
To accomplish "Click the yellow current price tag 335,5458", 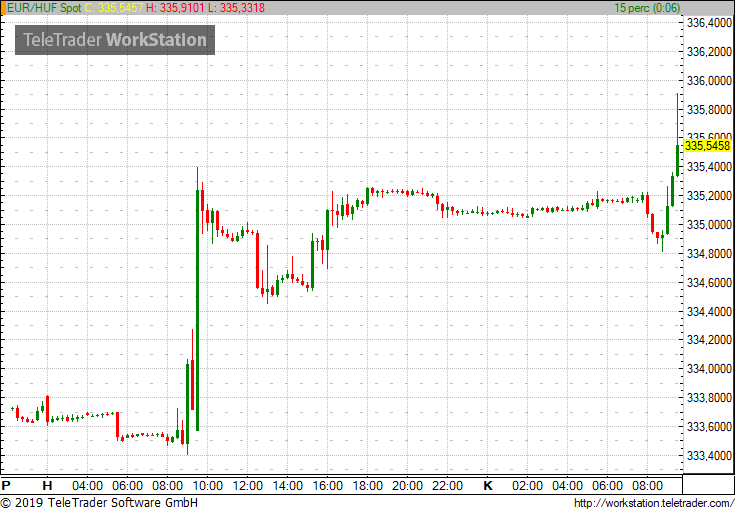I will (x=707, y=146).
